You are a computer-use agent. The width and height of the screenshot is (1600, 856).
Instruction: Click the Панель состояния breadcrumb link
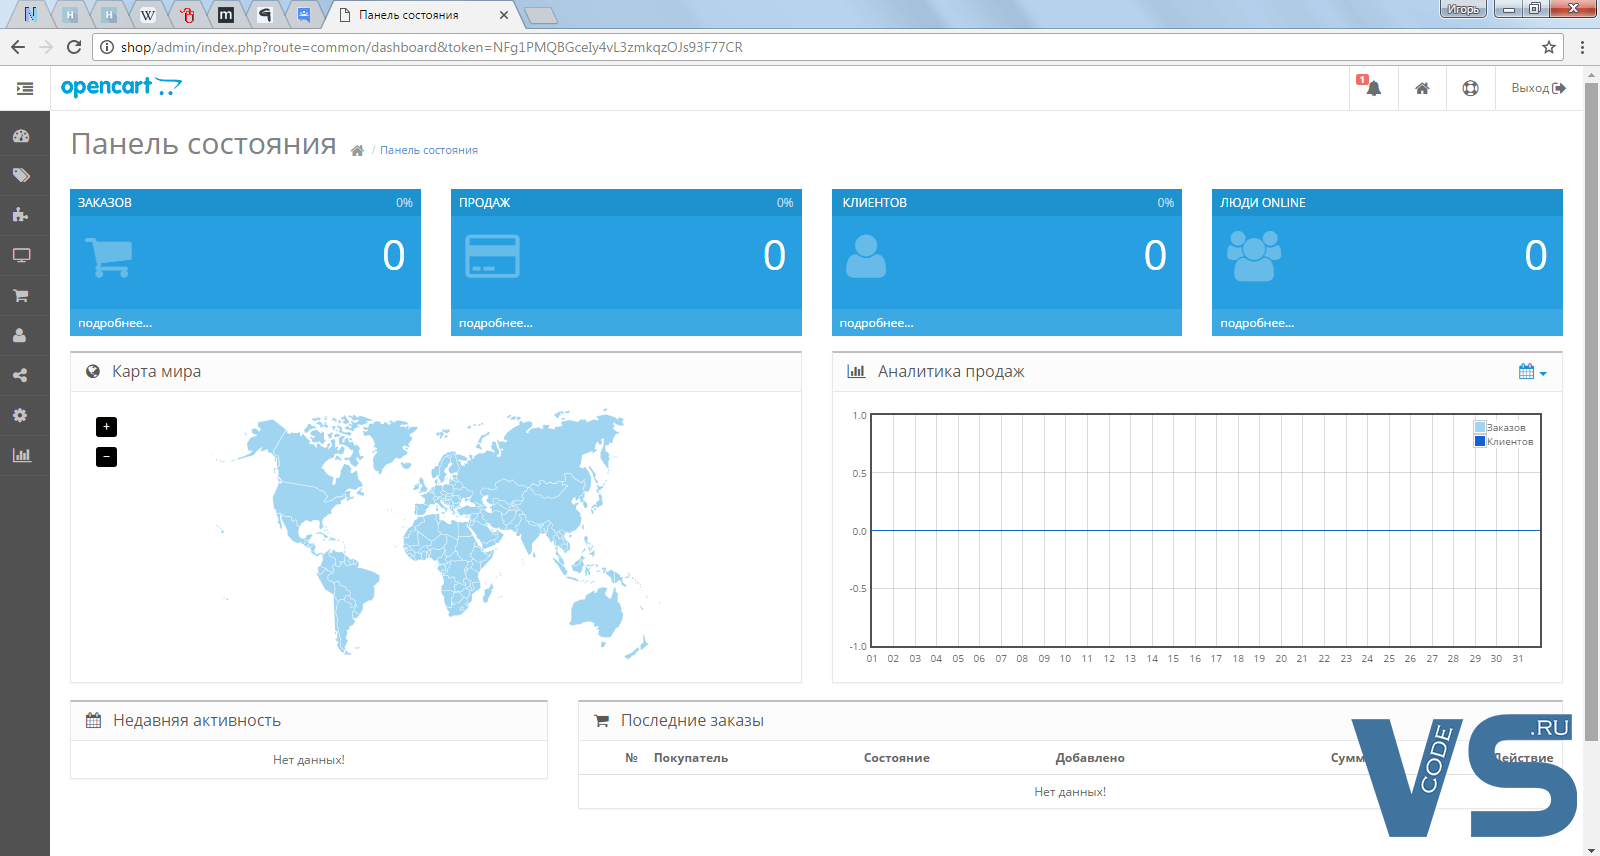pos(429,150)
